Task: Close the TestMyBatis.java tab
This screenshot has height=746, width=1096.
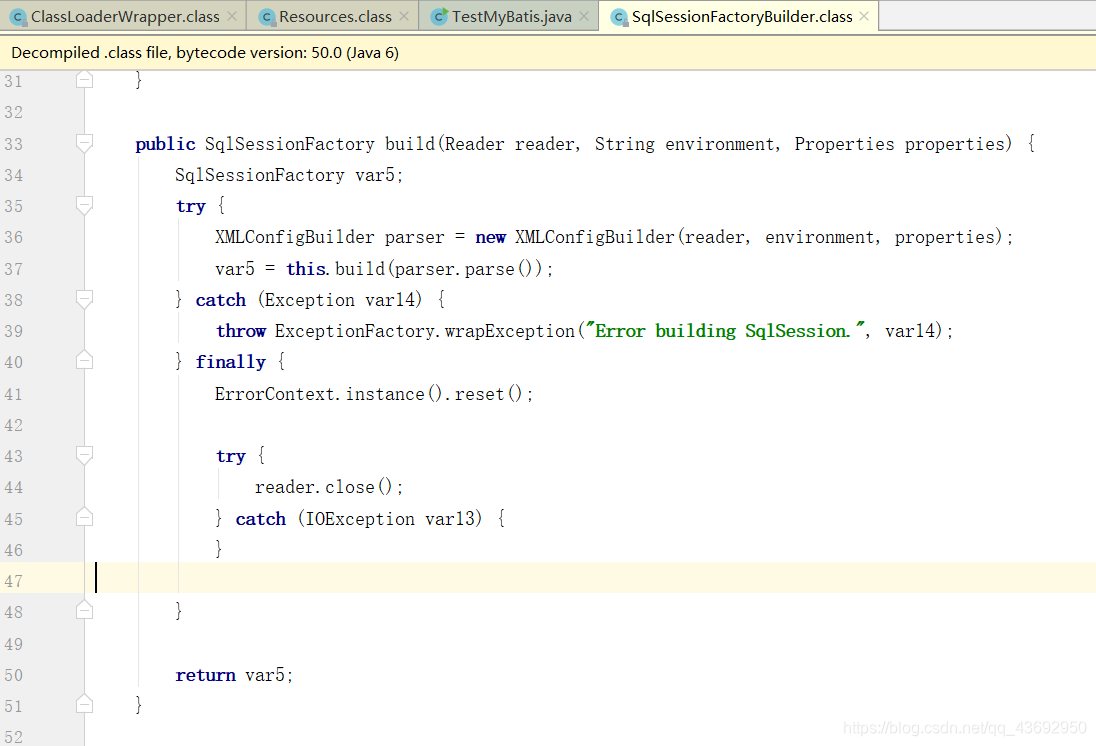Action: coord(584,17)
